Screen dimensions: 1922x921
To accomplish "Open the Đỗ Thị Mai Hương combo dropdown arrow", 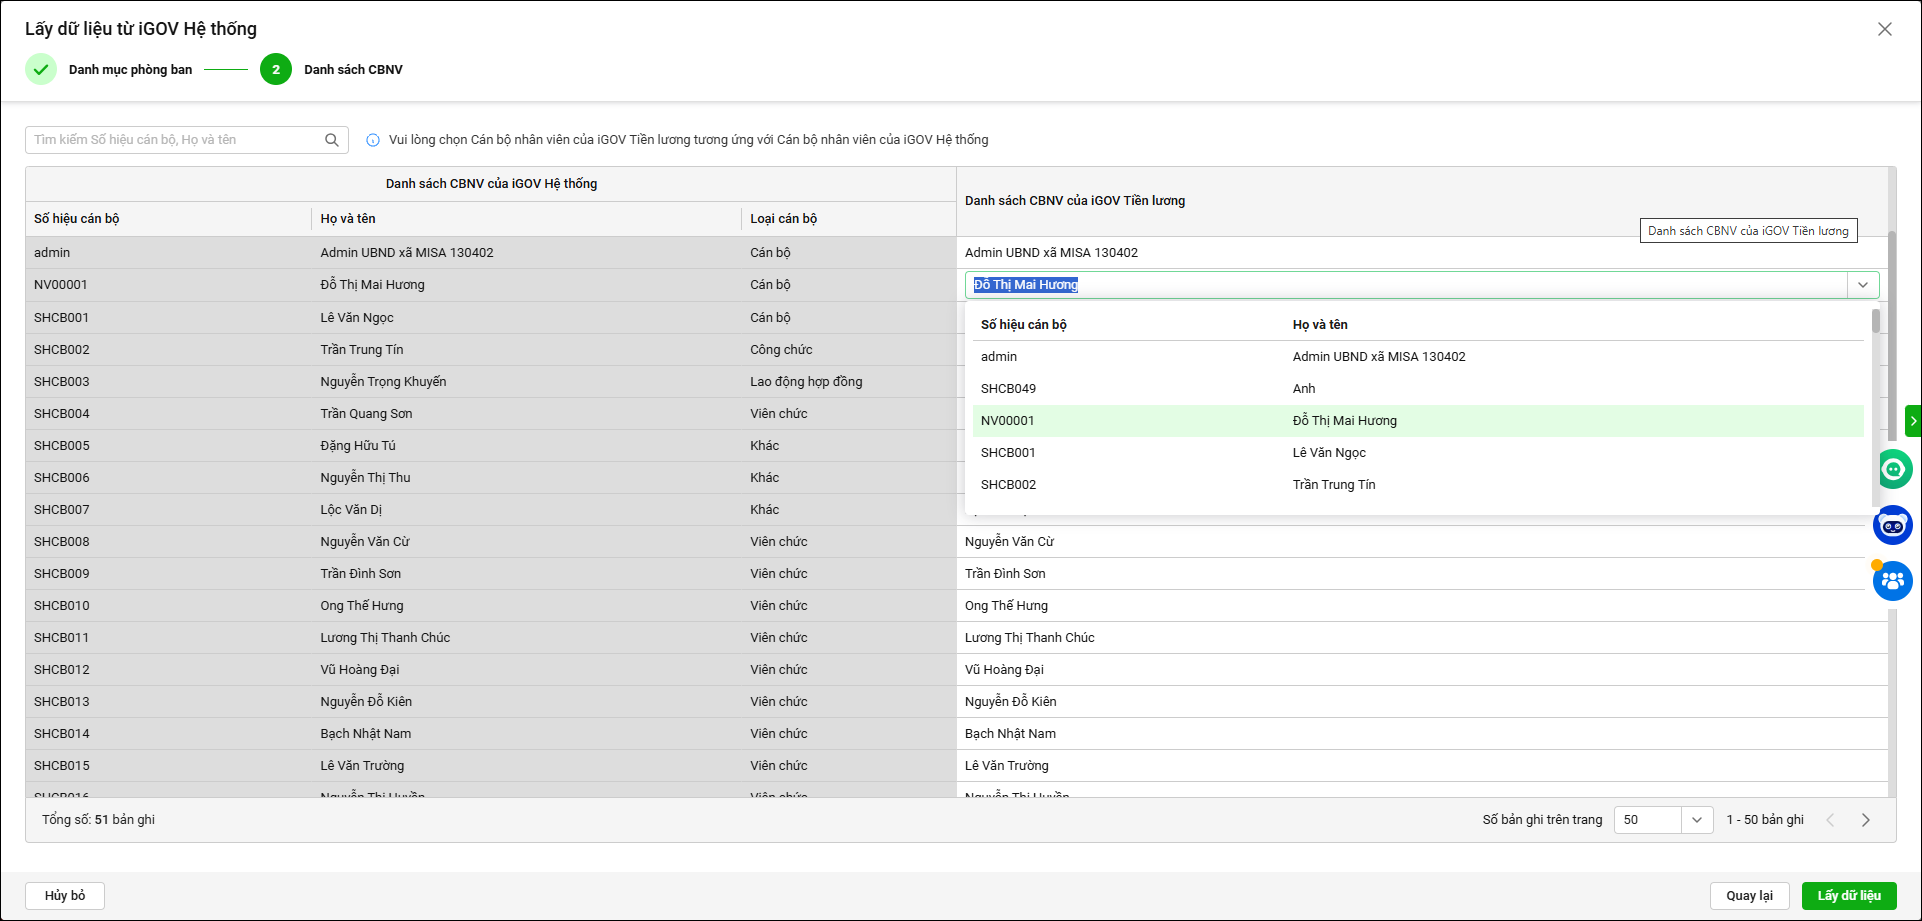I will point(1863,285).
